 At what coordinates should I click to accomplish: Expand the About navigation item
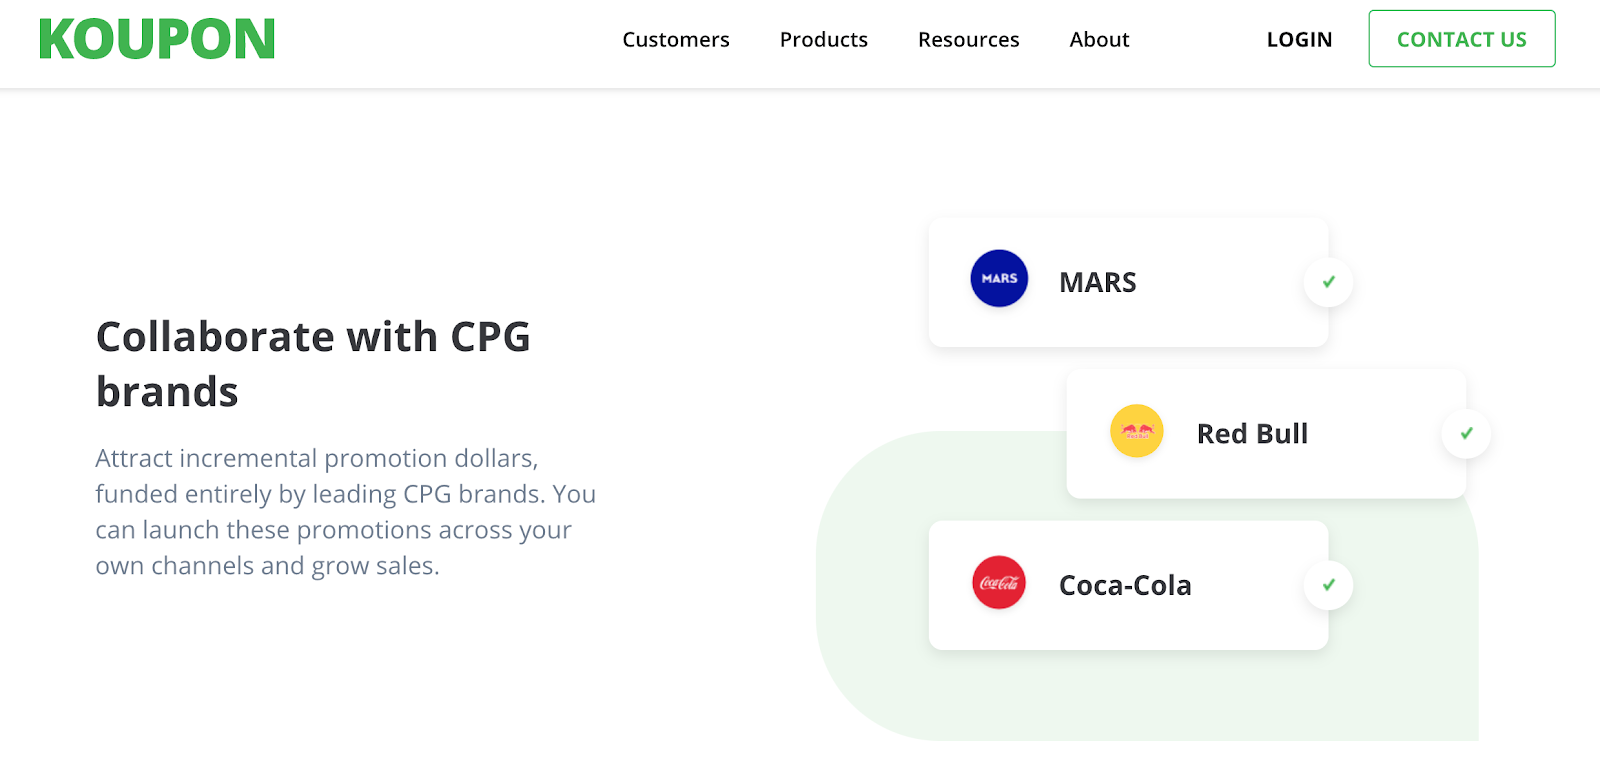[1099, 40]
